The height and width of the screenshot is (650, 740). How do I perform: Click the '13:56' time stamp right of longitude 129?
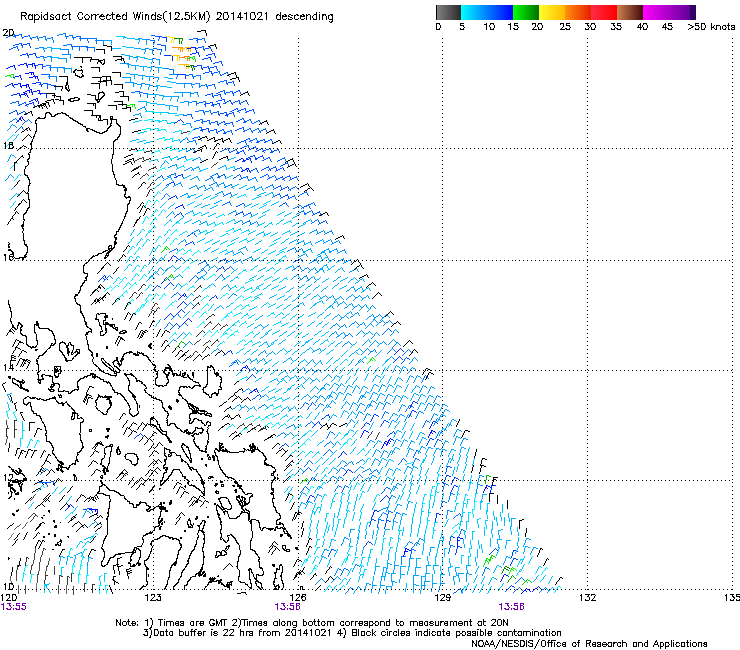click(511, 607)
